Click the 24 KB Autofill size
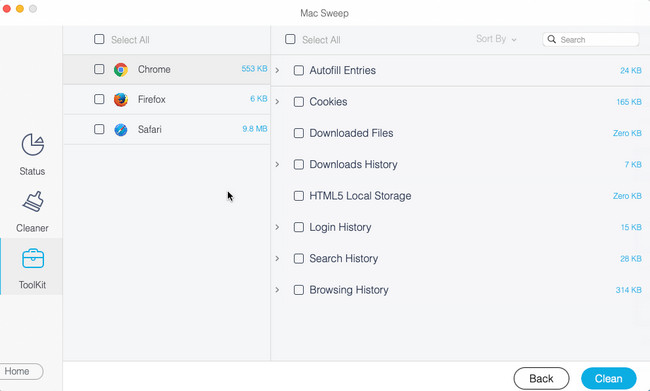The image size is (650, 391). (631, 70)
